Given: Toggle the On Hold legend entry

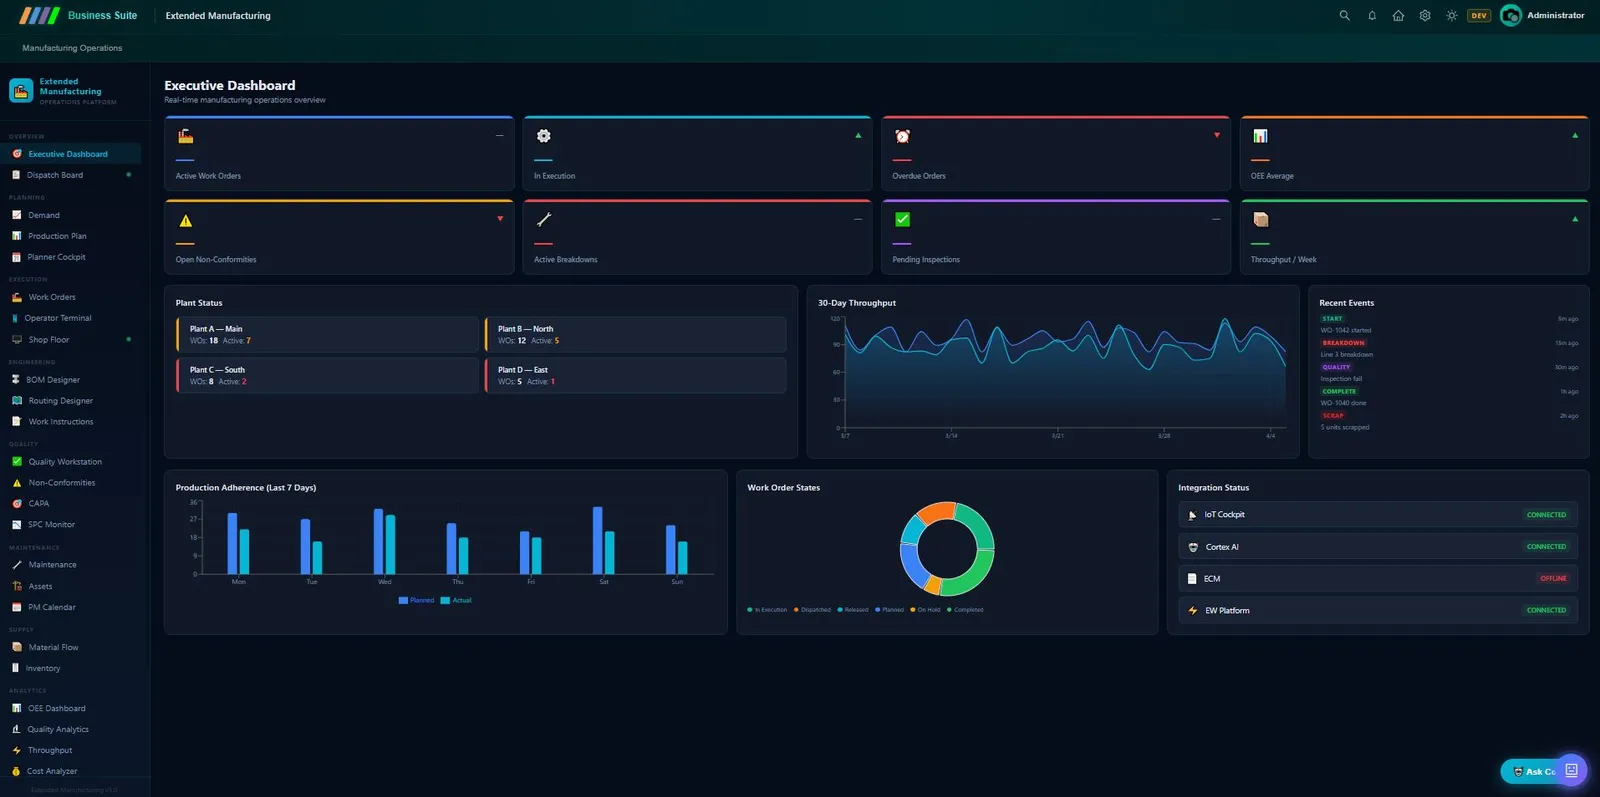Looking at the screenshot, I should tap(925, 610).
